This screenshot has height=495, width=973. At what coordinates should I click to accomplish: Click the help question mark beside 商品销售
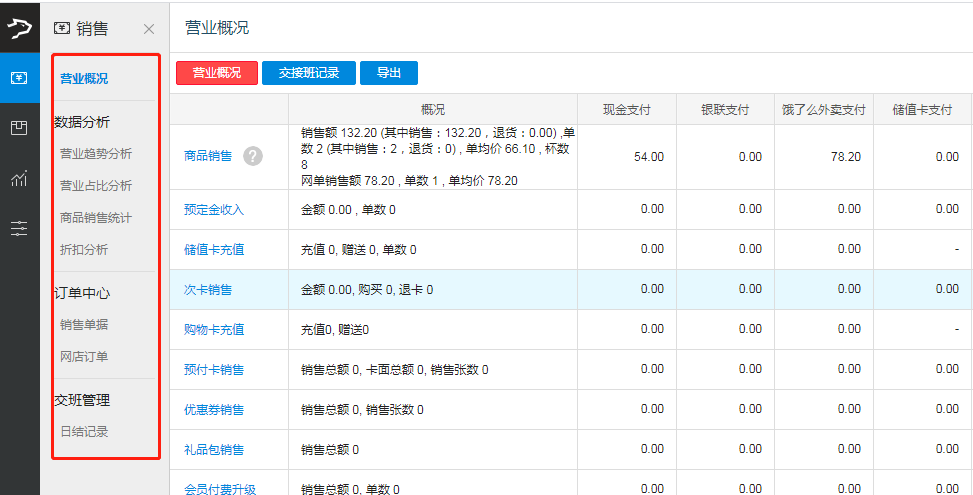pos(253,156)
